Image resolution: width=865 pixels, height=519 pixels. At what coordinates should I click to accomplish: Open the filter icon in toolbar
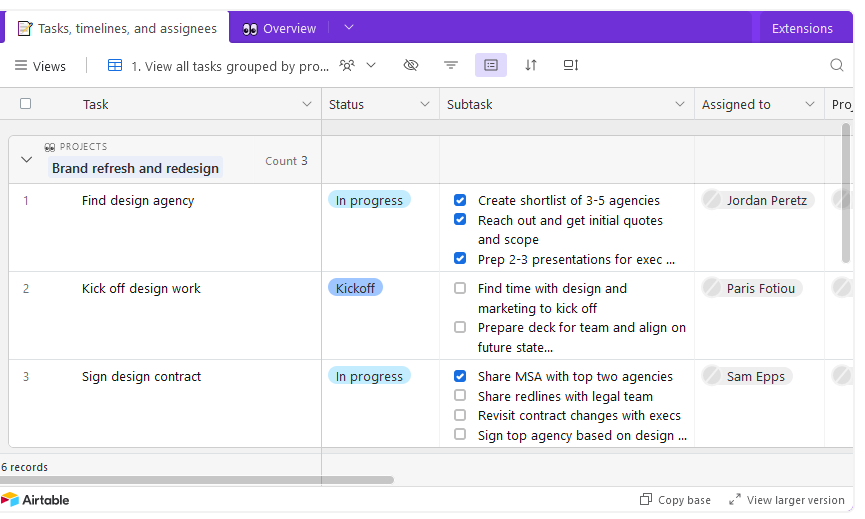click(x=451, y=66)
